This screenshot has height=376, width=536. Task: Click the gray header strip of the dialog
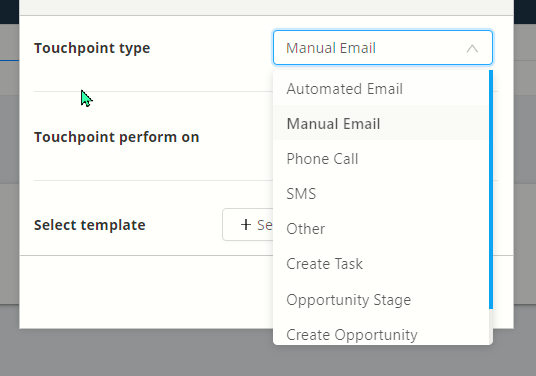click(267, 7)
